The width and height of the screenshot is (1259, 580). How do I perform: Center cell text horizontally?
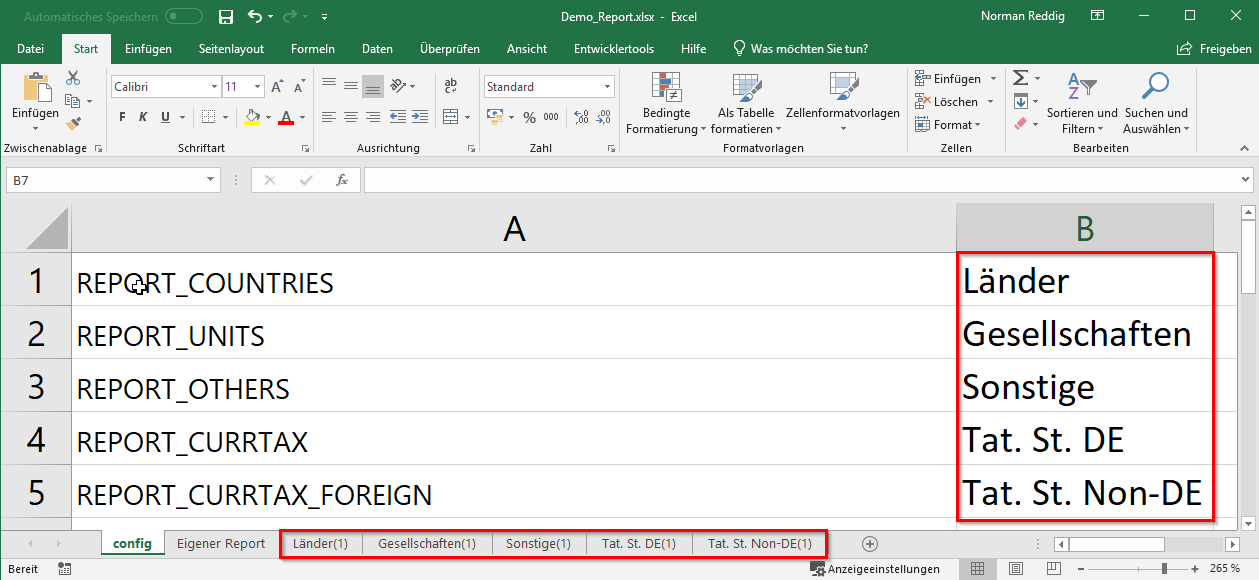pos(351,117)
